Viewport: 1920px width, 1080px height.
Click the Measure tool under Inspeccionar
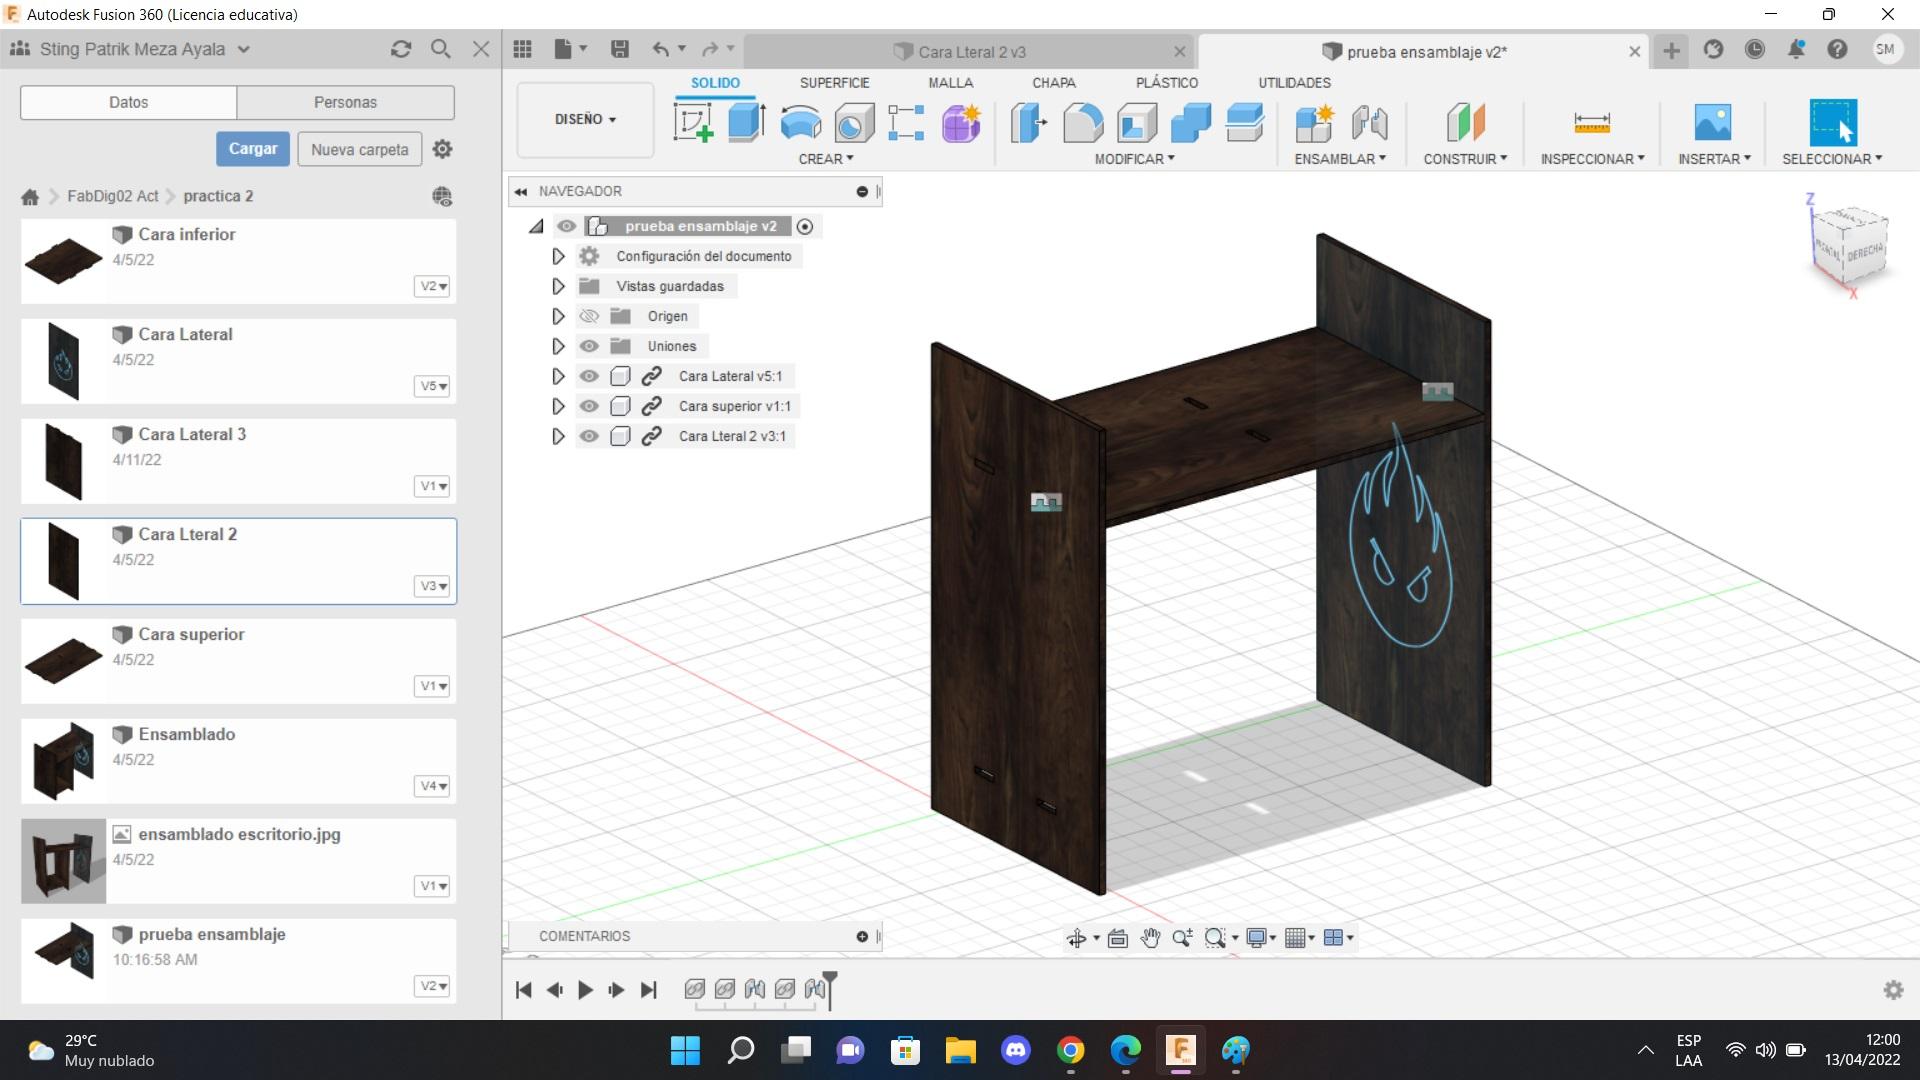[1591, 123]
